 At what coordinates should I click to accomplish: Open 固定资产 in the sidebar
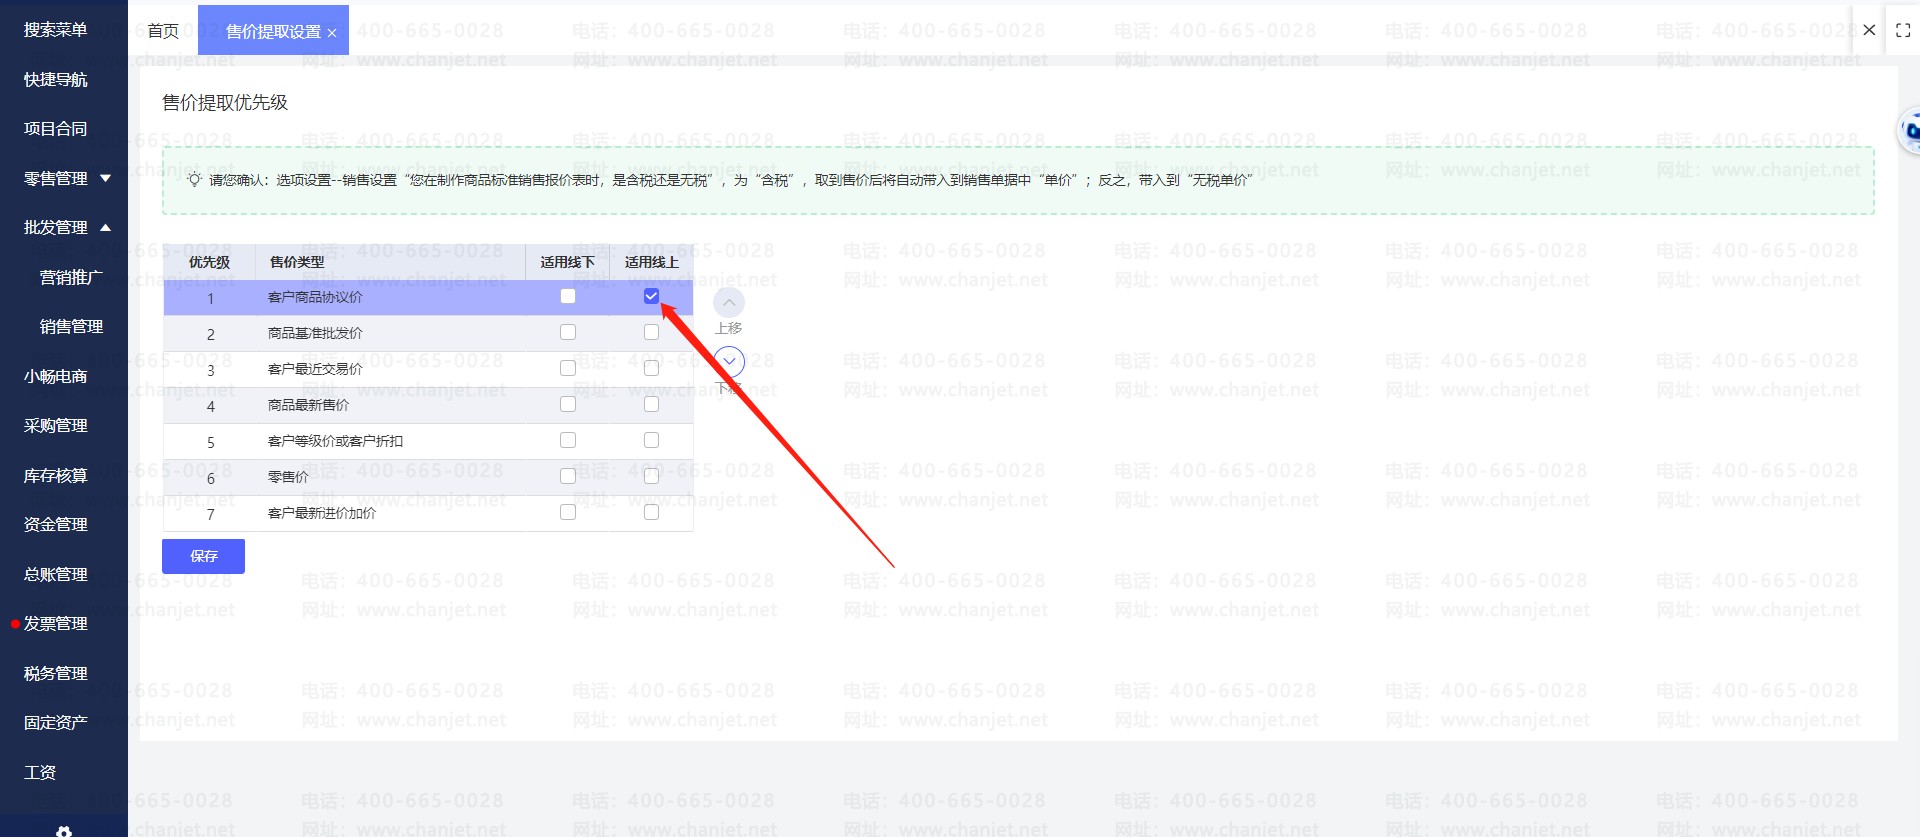click(56, 723)
